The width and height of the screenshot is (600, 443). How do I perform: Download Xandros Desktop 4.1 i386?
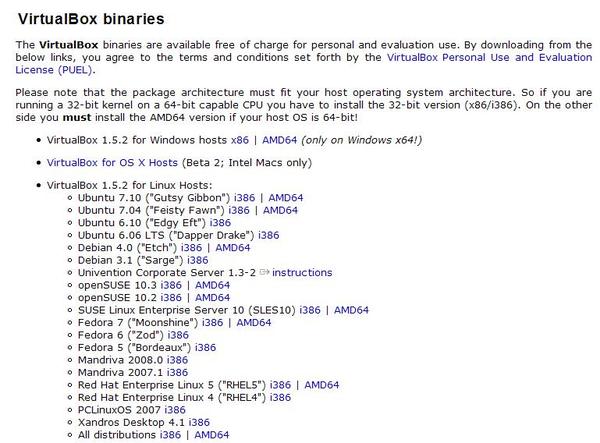[199, 423]
